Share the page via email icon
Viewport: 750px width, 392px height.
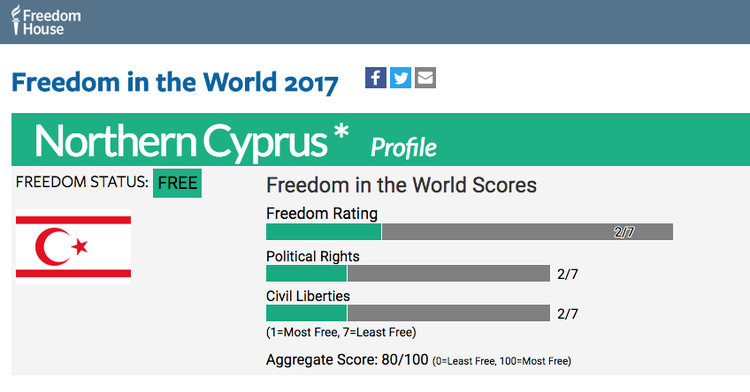[x=425, y=77]
